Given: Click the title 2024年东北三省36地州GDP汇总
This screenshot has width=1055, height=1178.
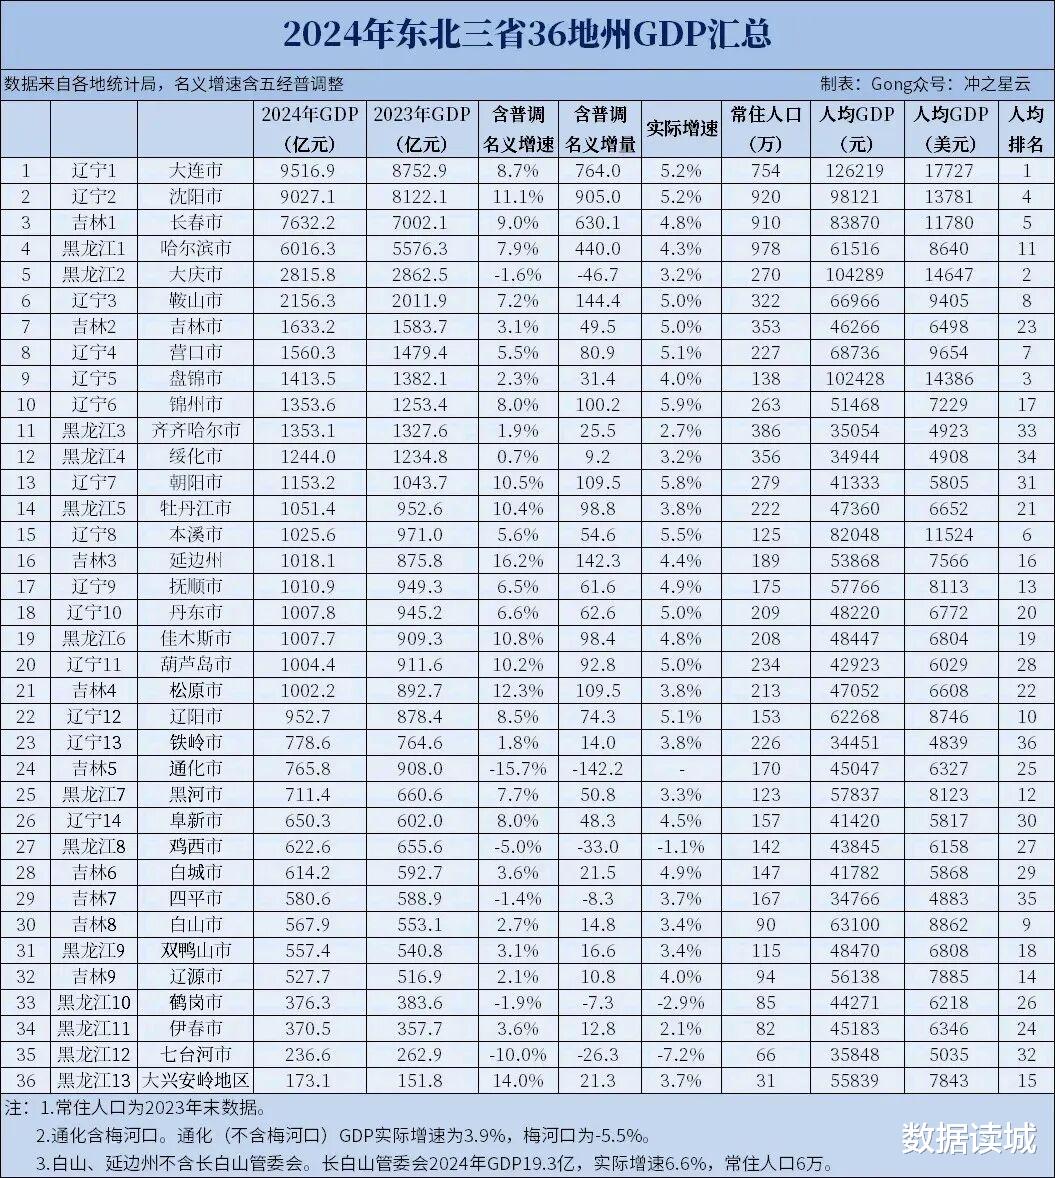Looking at the screenshot, I should coord(527,35).
